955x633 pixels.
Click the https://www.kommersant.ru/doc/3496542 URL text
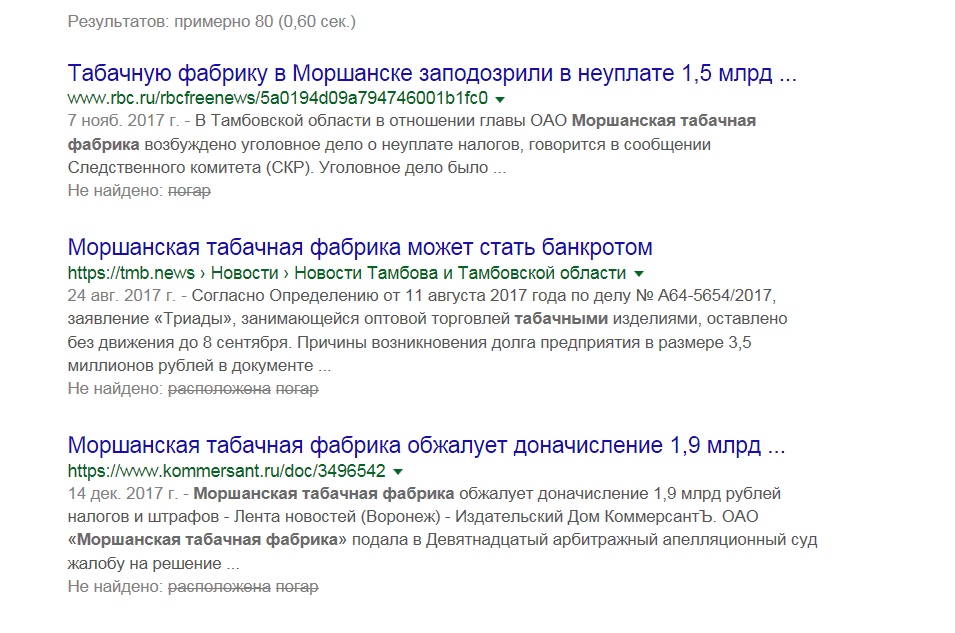point(227,471)
